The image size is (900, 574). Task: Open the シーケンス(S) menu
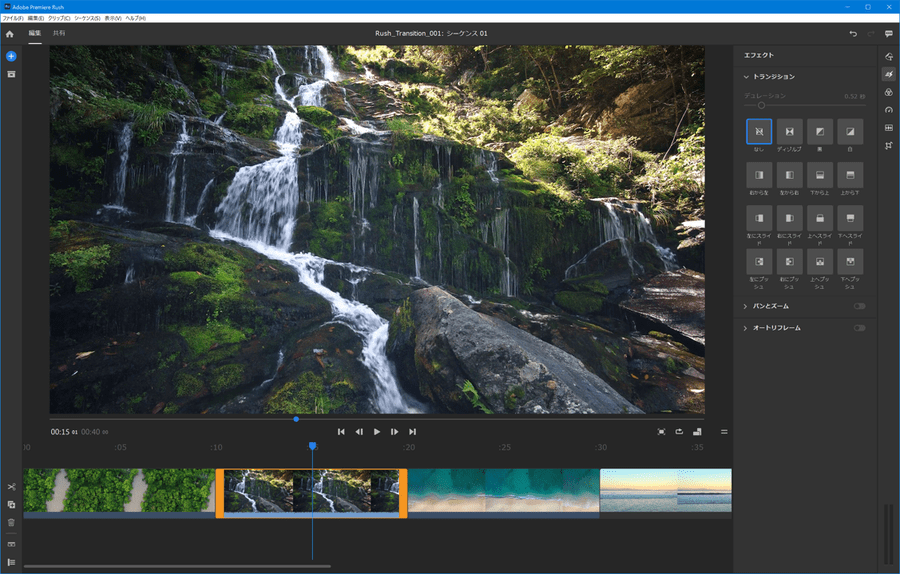pyautogui.click(x=87, y=18)
